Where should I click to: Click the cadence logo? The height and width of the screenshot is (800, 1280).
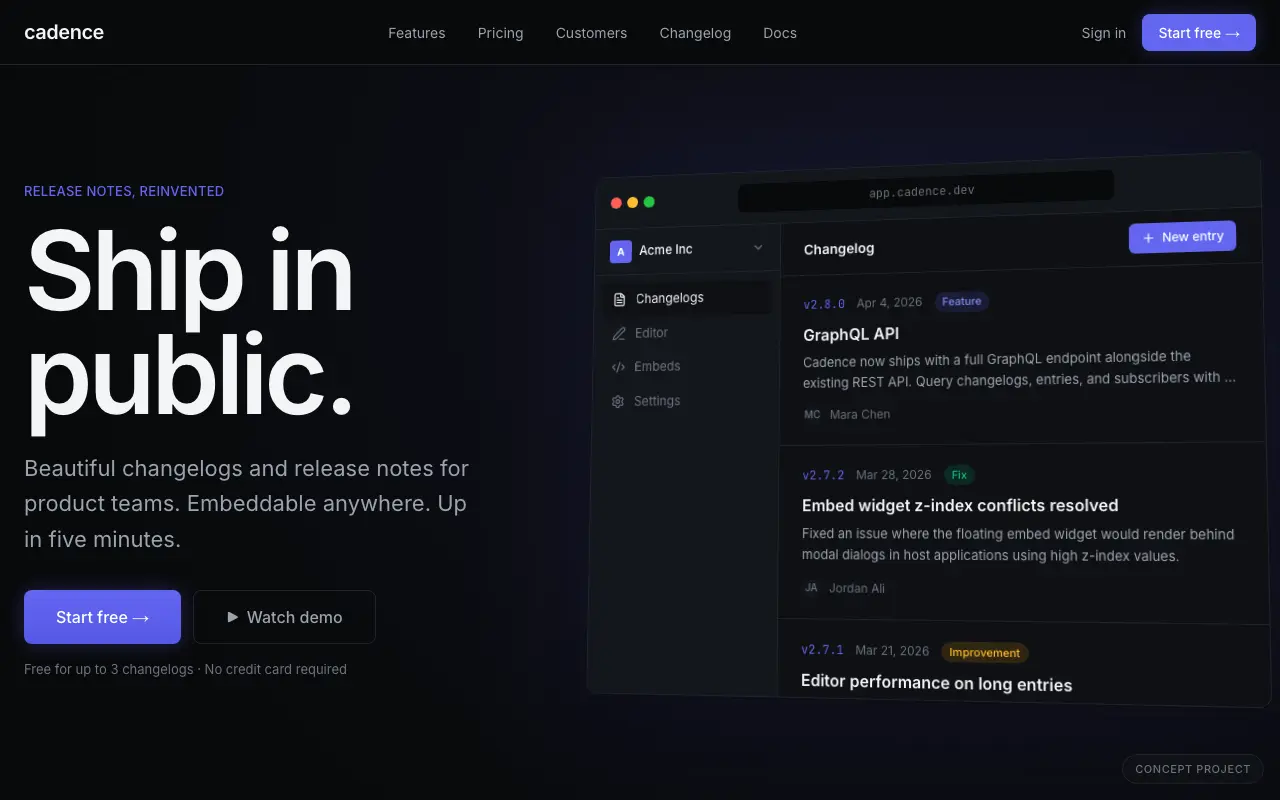click(x=64, y=32)
